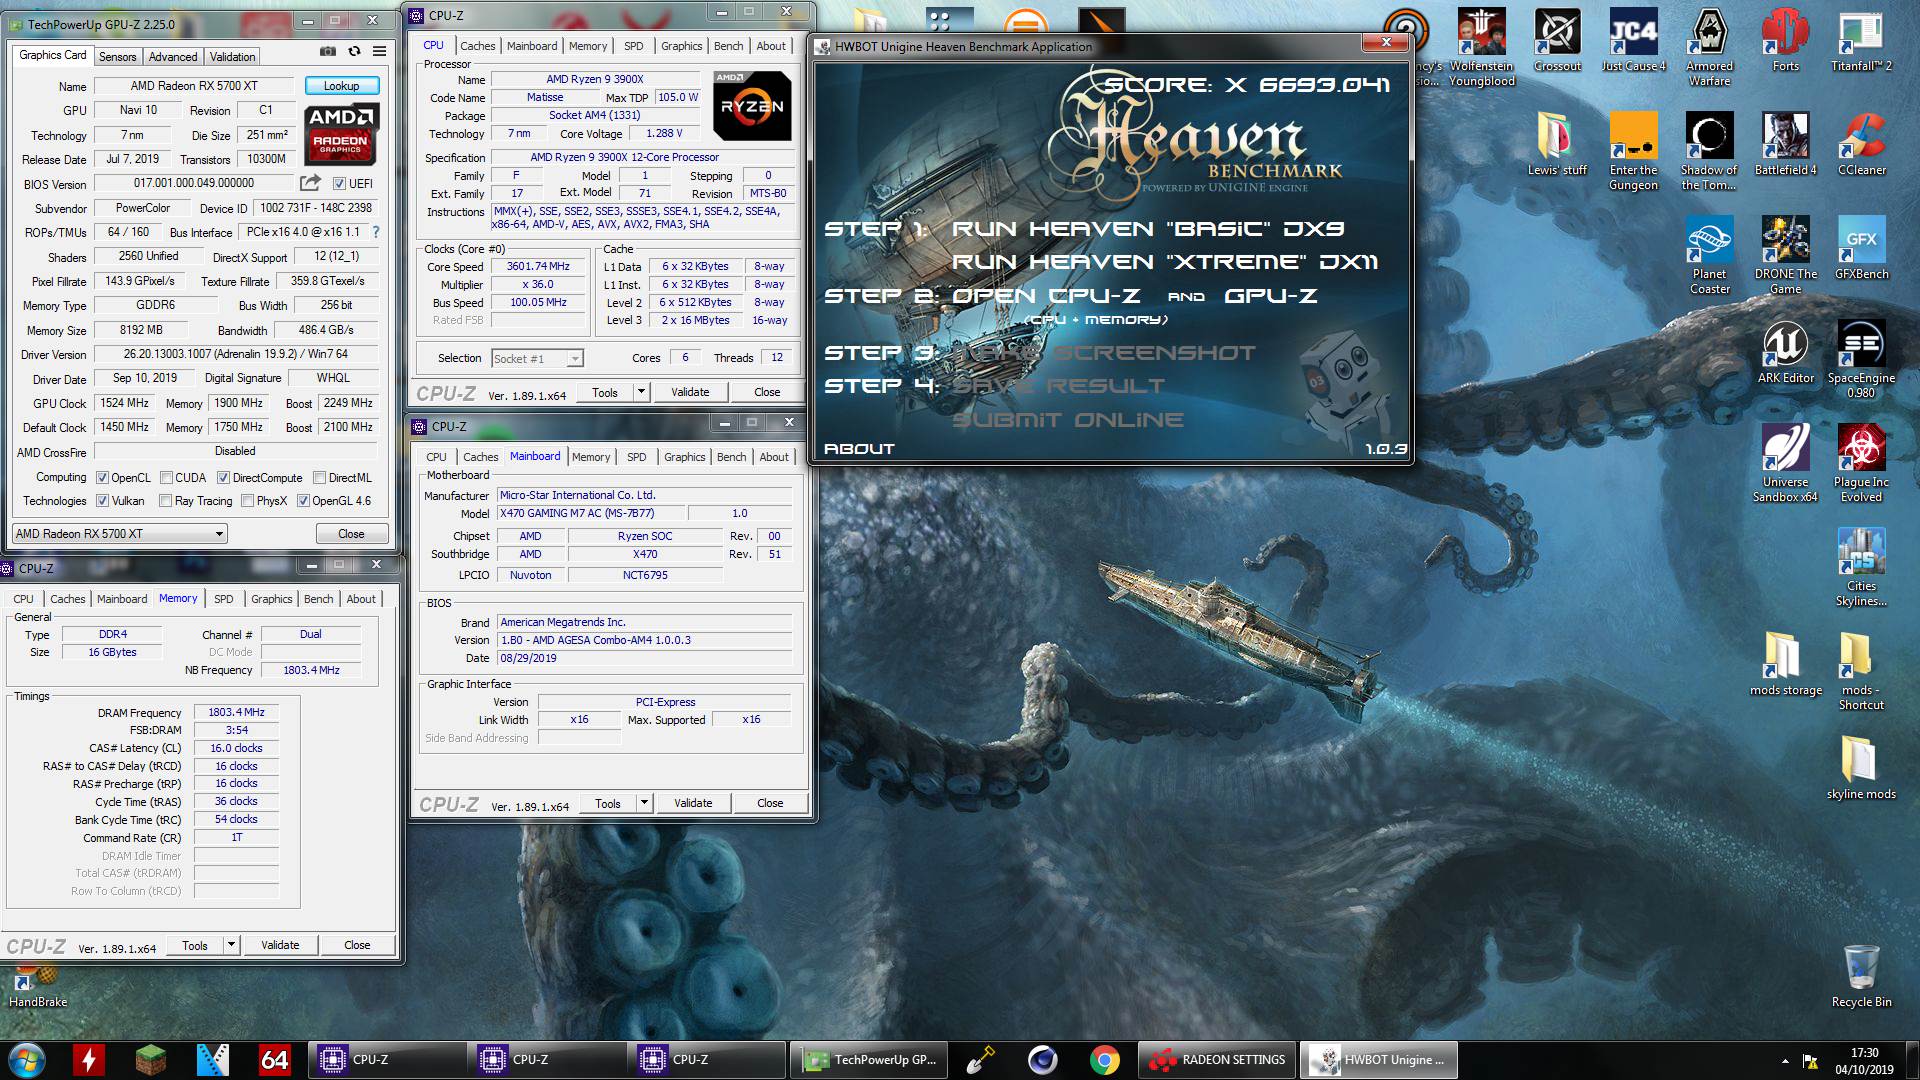
Task: Click the GPU-Z Close button
Action: (351, 534)
